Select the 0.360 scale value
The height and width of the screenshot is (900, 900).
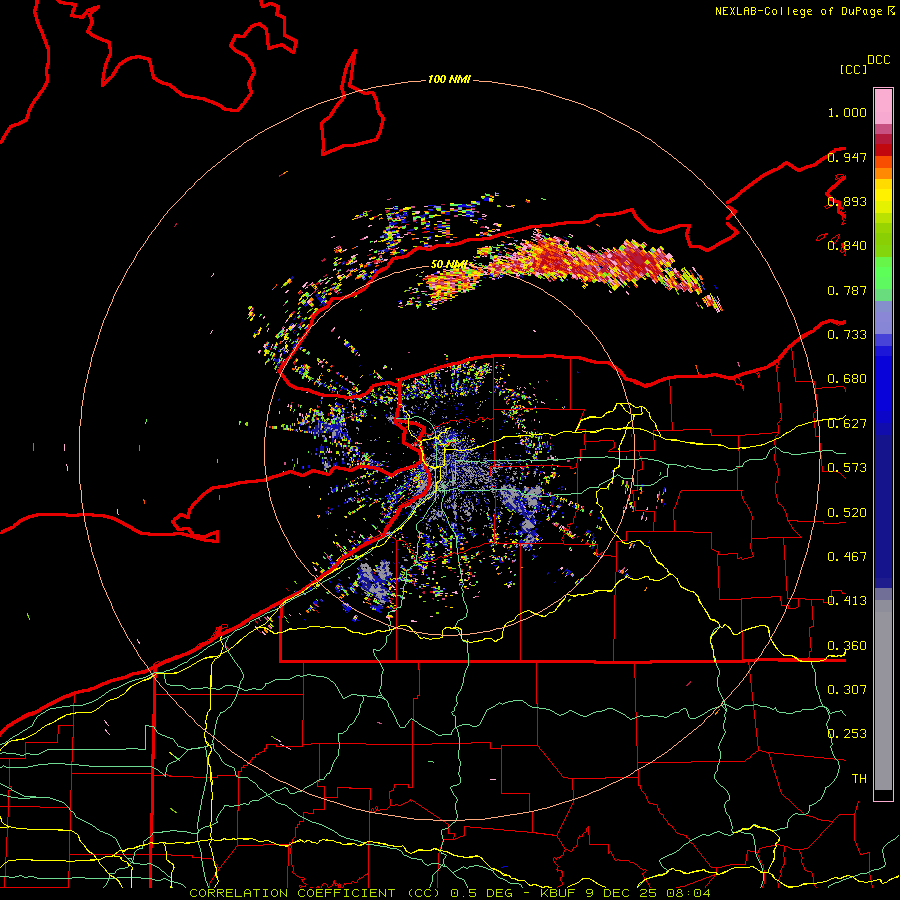[847, 646]
